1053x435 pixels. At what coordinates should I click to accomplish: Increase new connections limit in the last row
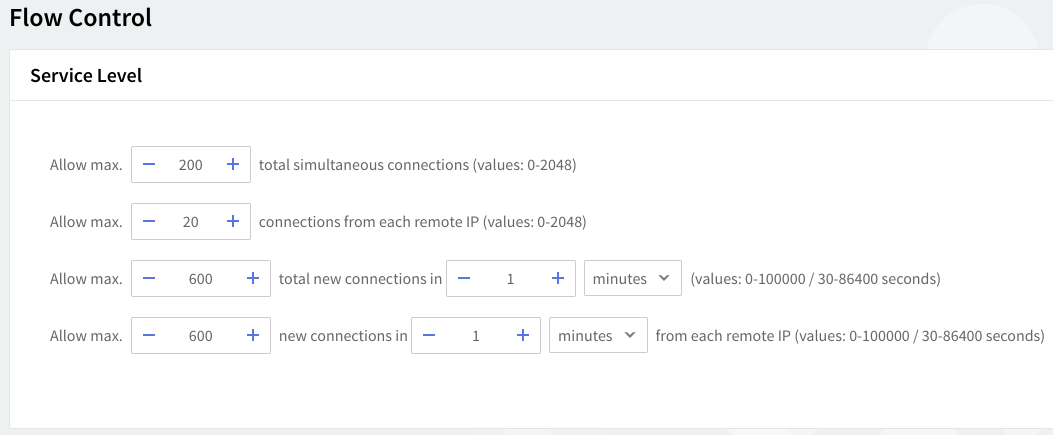(x=253, y=336)
